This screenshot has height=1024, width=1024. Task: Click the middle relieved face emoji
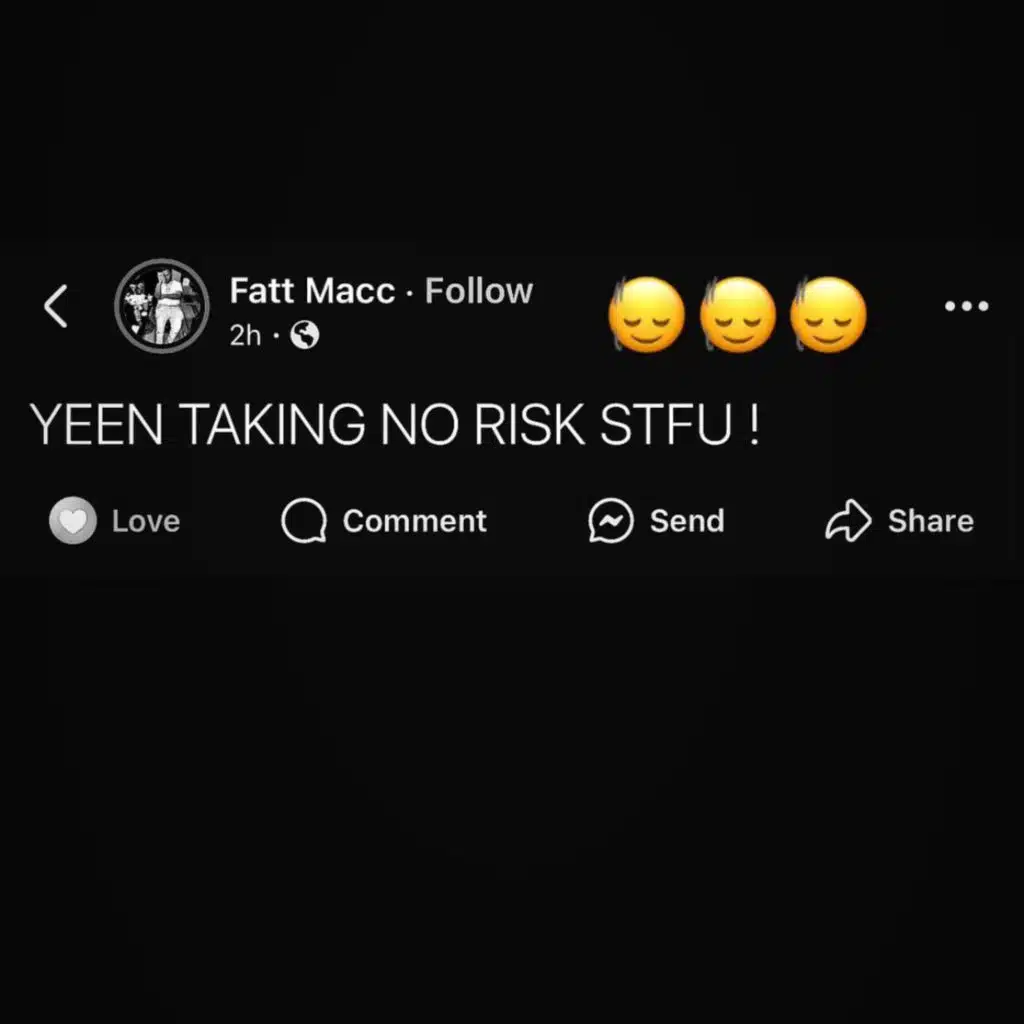737,315
